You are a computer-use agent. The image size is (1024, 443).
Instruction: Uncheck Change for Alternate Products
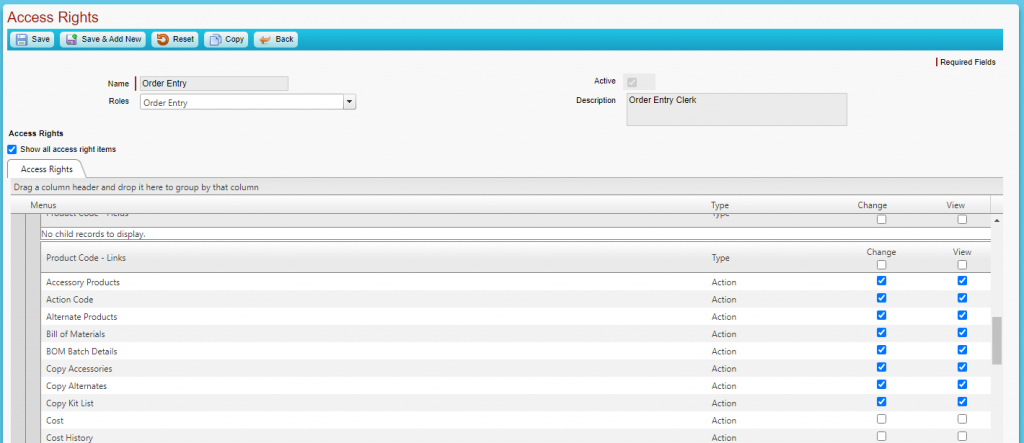[882, 315]
